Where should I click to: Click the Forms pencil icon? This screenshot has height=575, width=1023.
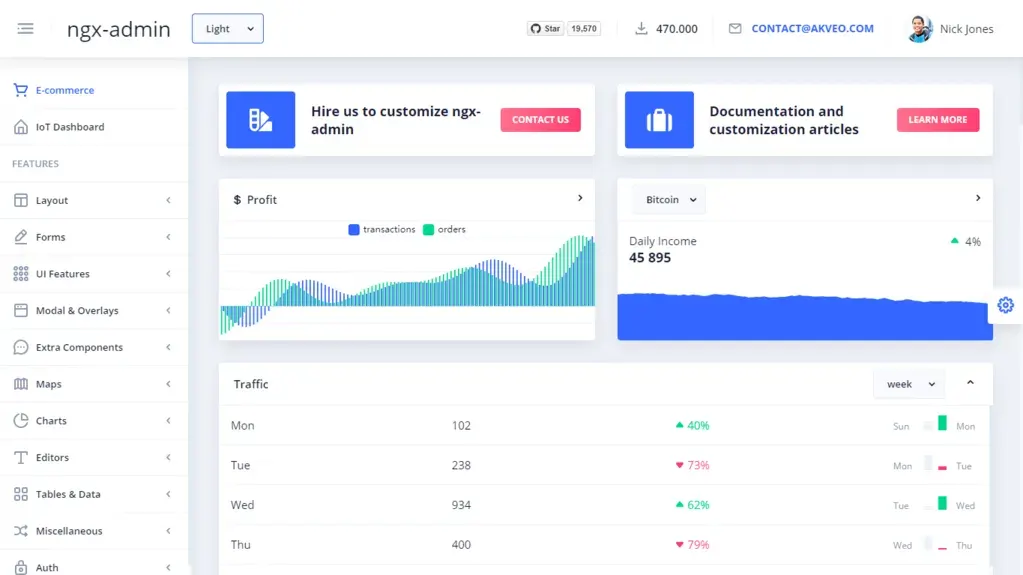[21, 237]
